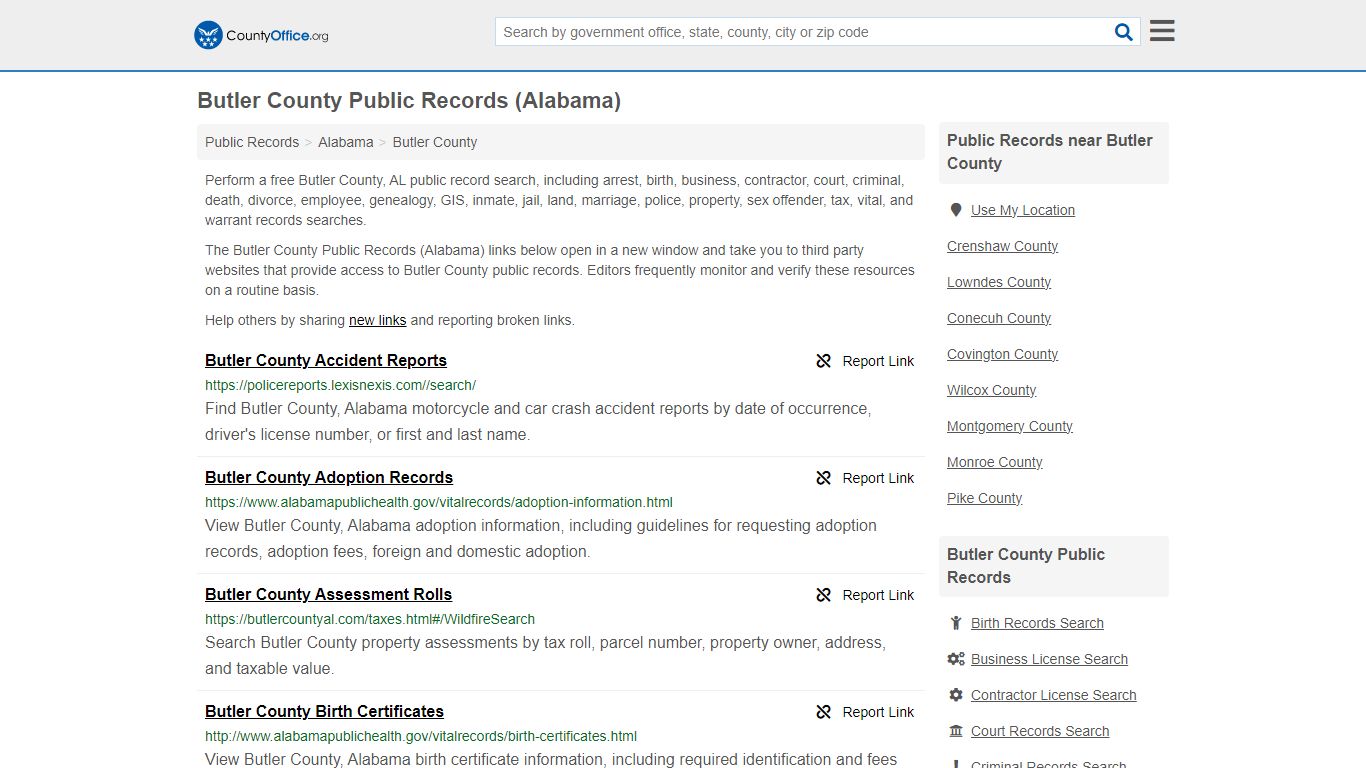The height and width of the screenshot is (768, 1366).
Task: Go to Montgomery County records
Action: tap(1010, 426)
